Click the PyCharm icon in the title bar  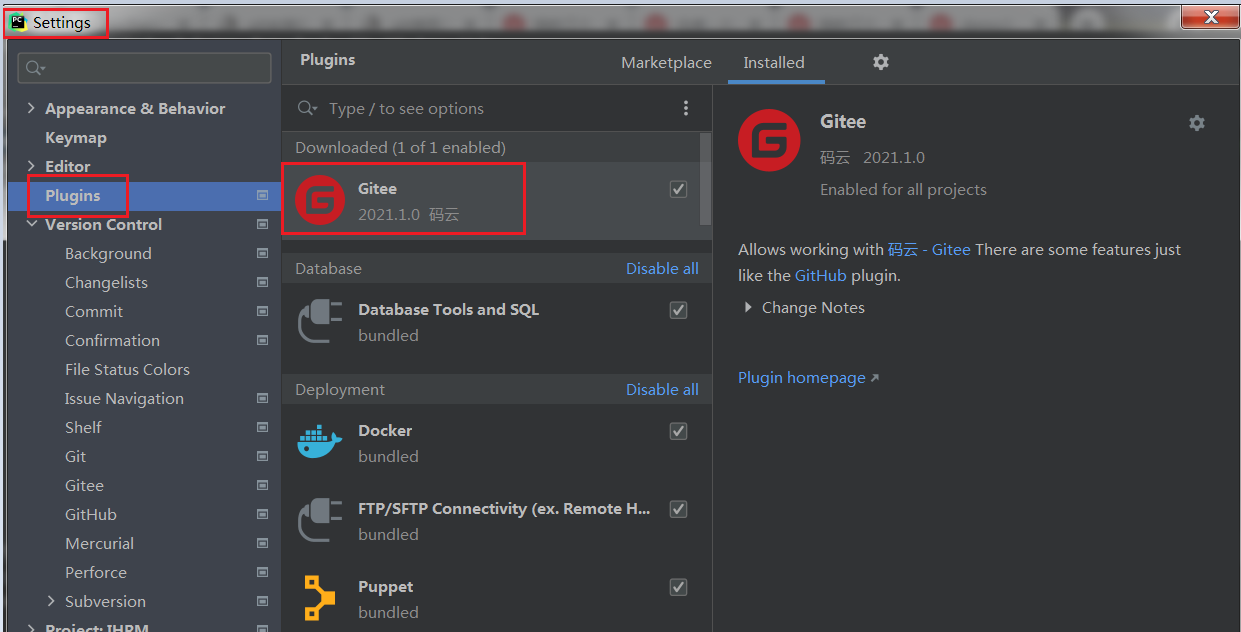point(18,21)
